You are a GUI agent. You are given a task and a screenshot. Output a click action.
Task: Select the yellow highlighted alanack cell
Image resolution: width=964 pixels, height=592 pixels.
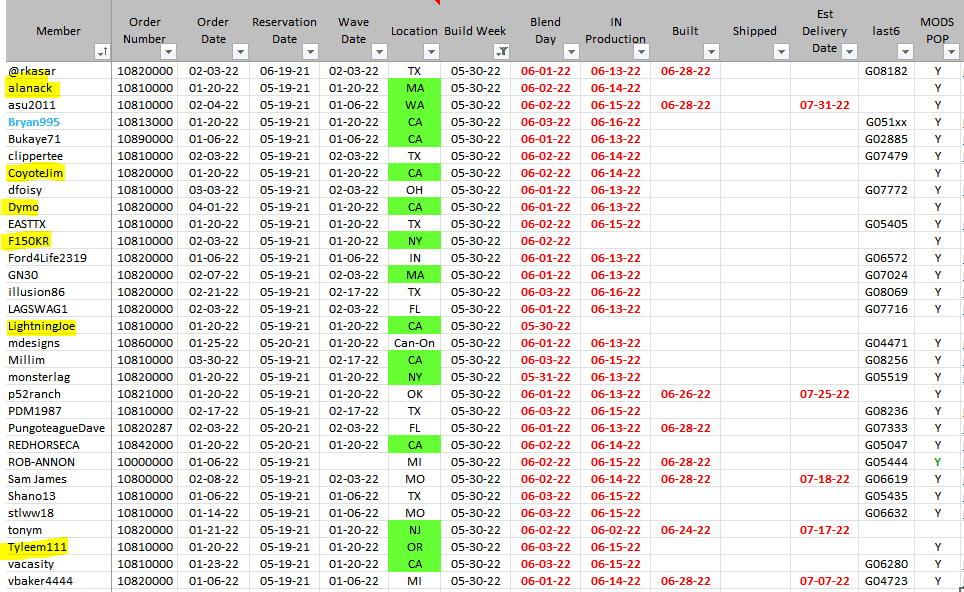[30, 88]
